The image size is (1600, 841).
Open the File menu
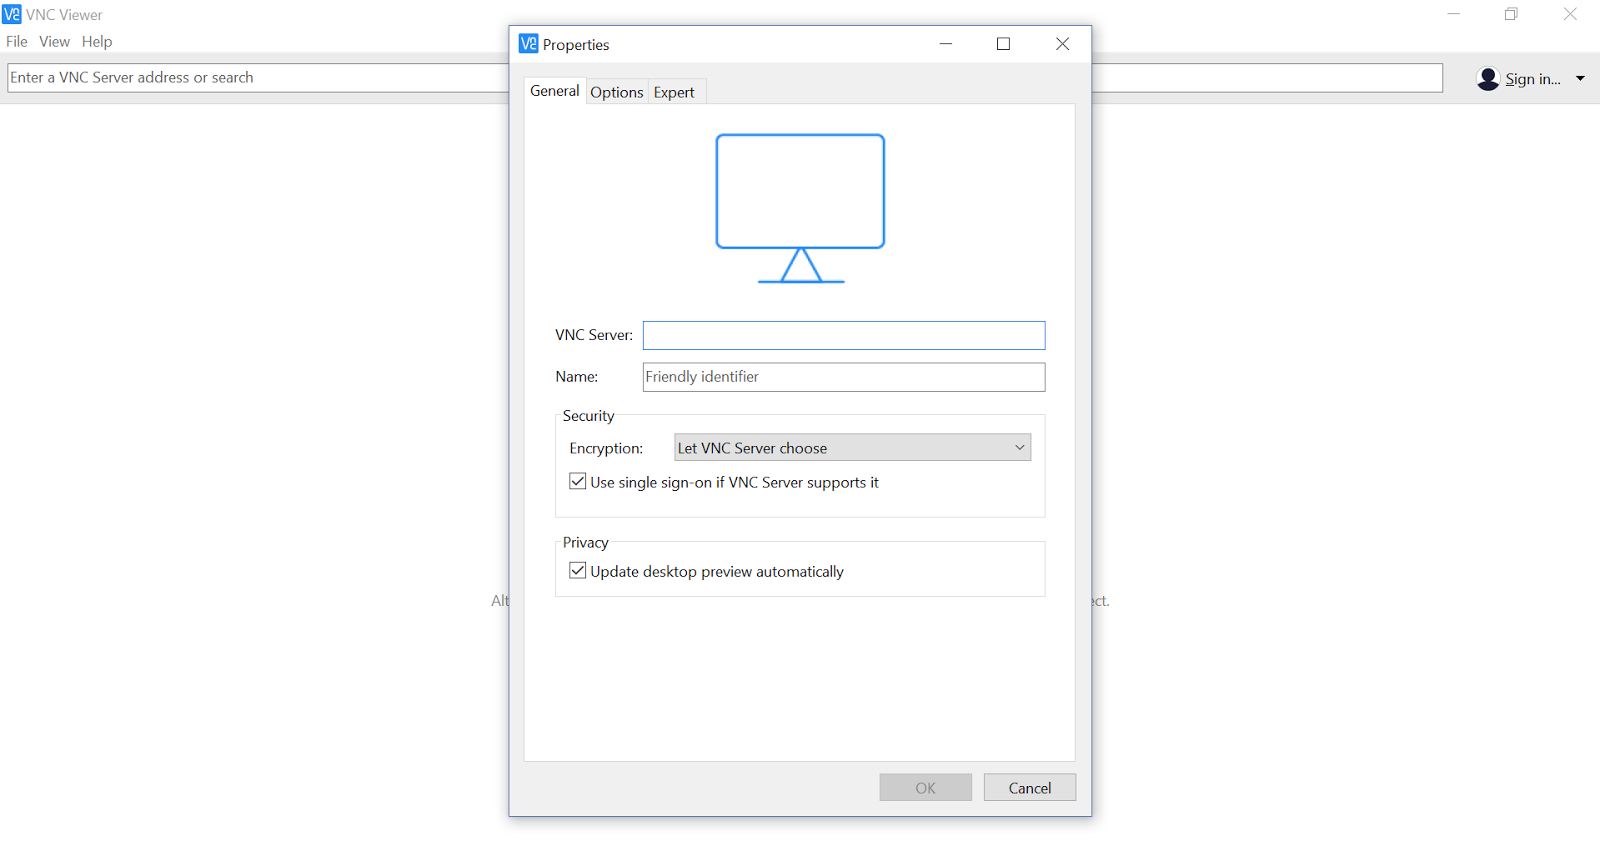(x=17, y=41)
